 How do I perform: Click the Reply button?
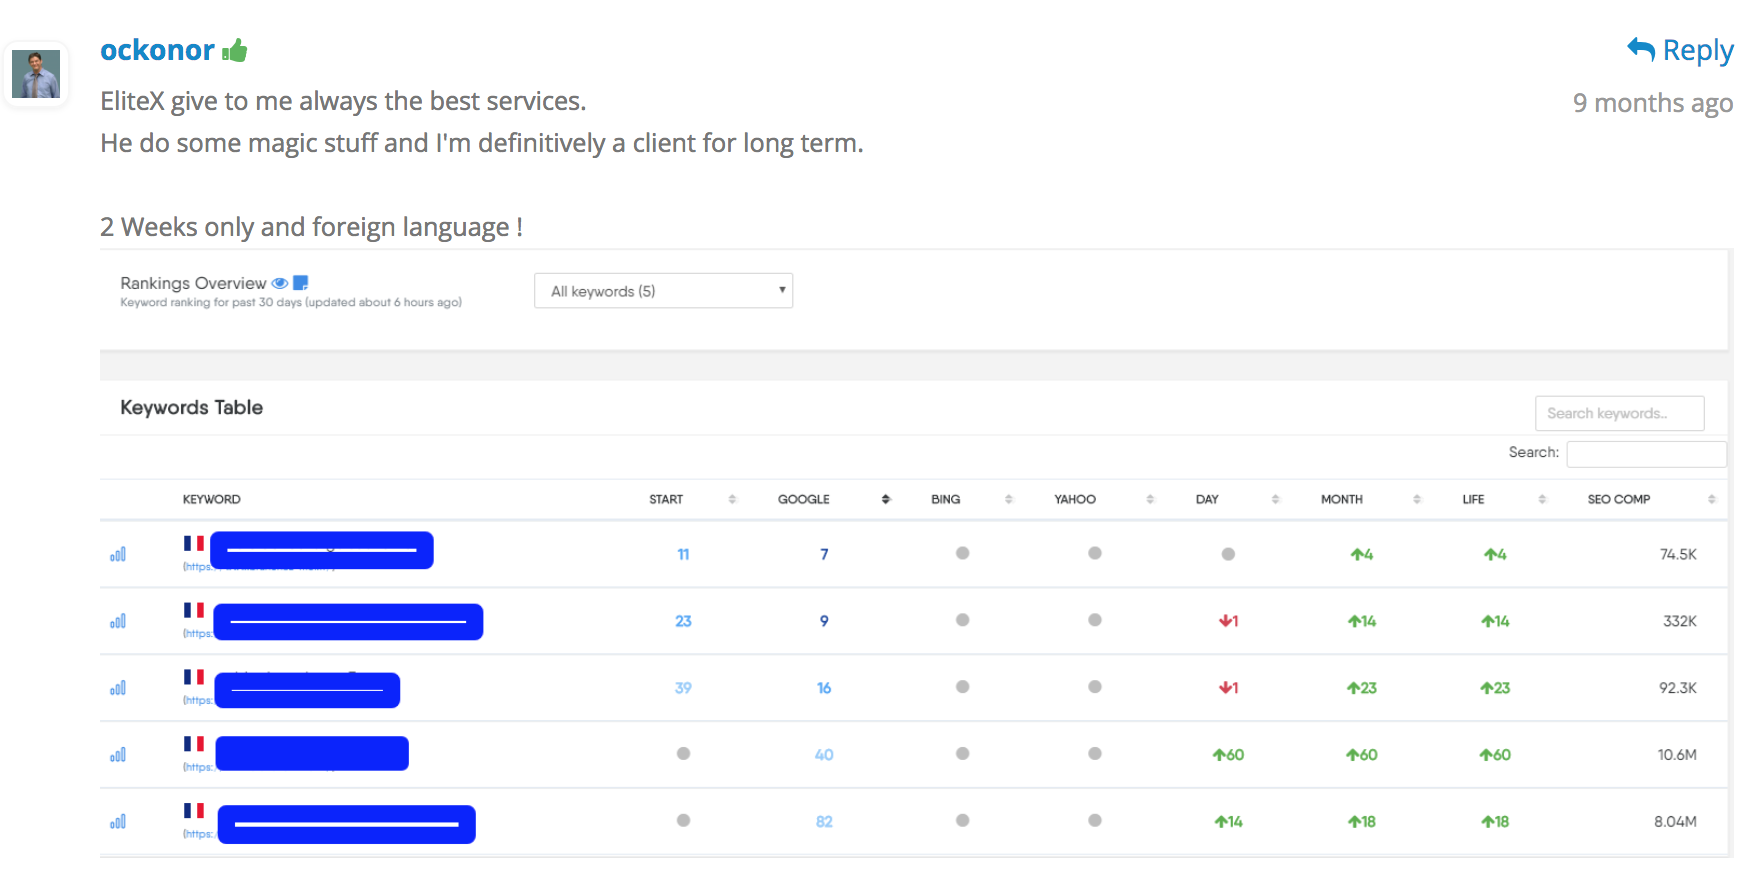click(x=1680, y=50)
